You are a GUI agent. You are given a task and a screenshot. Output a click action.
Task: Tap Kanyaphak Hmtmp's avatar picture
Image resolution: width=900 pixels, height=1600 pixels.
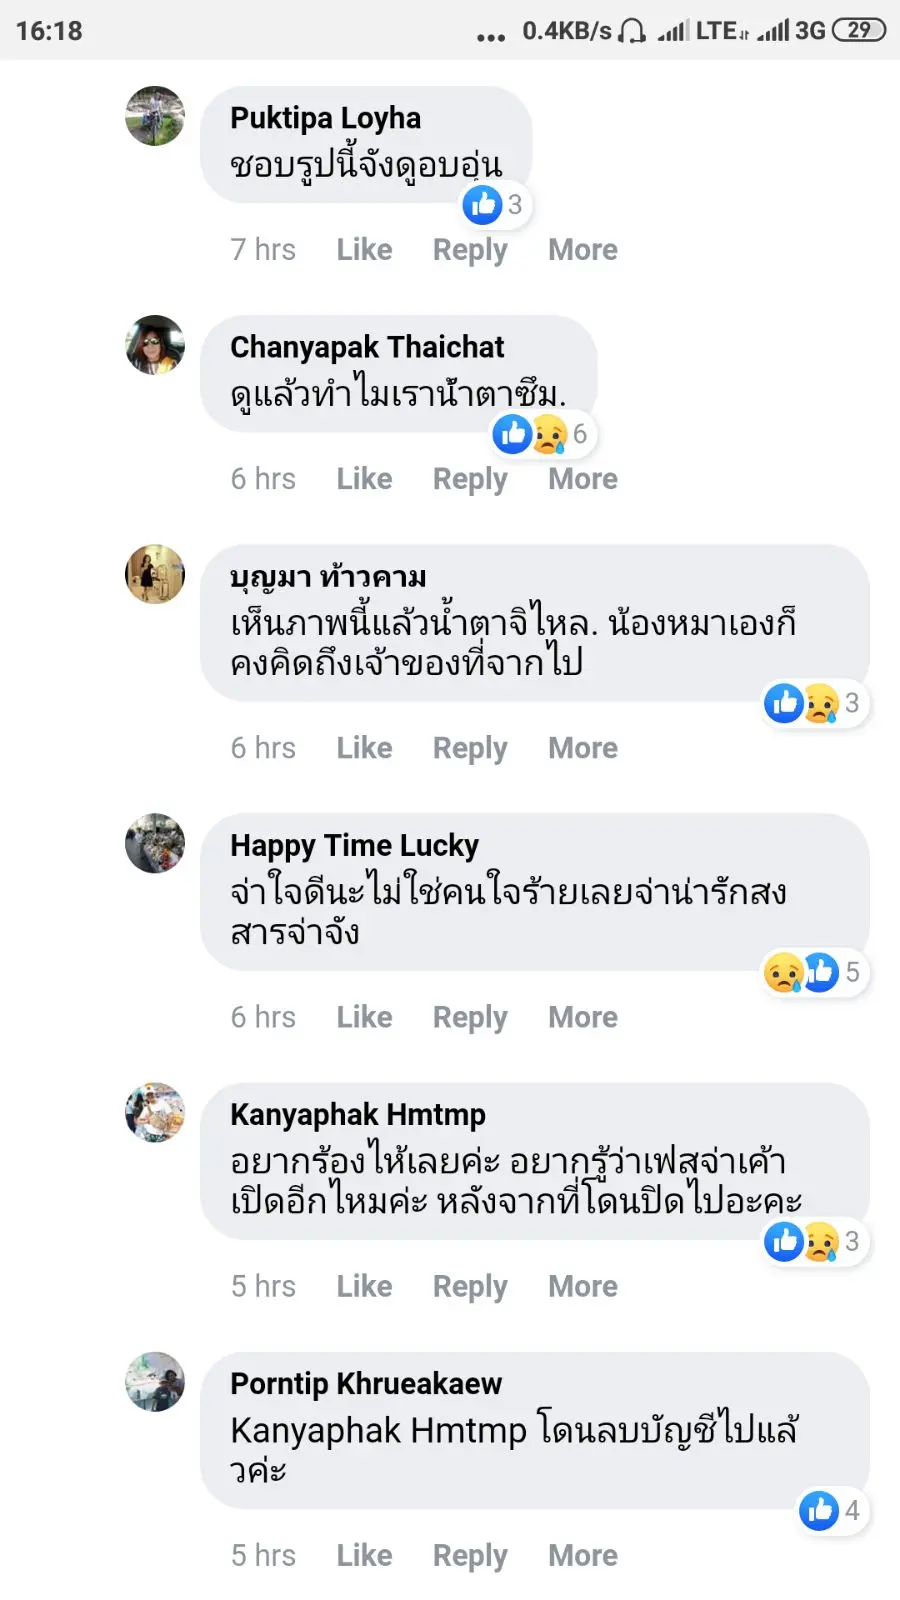coord(155,1112)
